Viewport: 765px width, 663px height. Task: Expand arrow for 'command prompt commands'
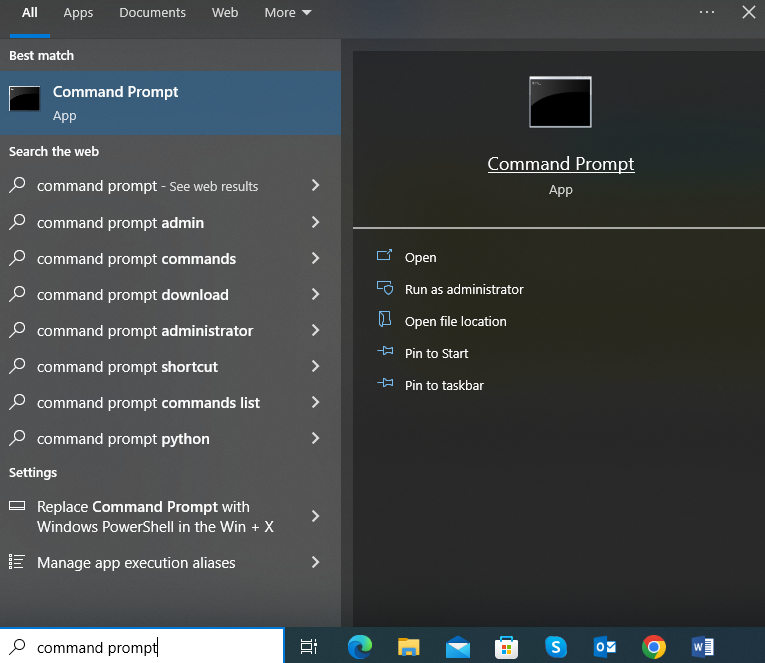click(316, 258)
